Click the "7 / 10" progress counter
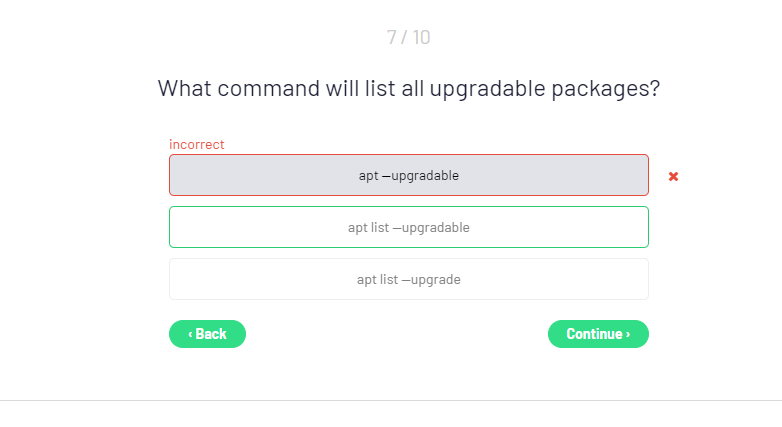This screenshot has width=782, height=427. tap(408, 38)
